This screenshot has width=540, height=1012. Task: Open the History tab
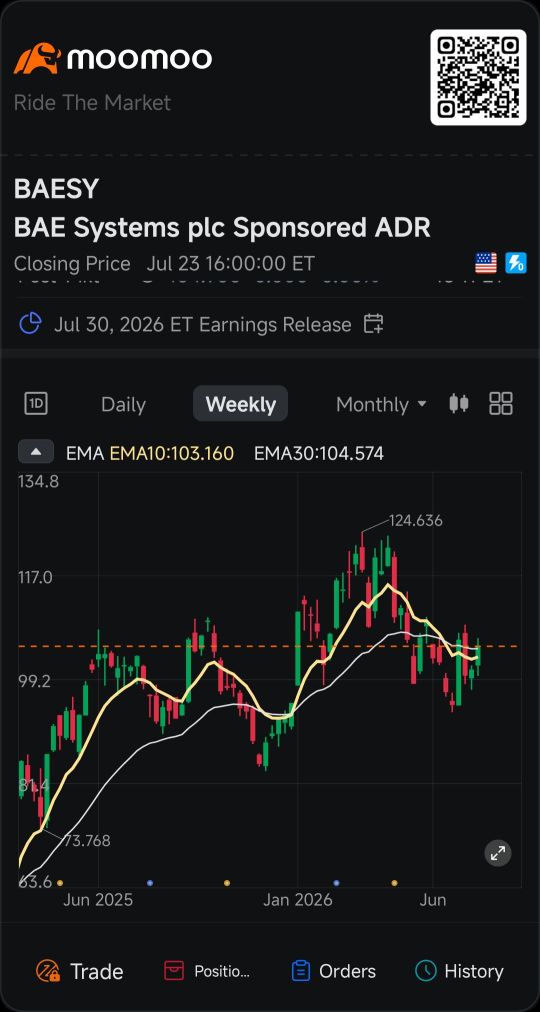(x=459, y=971)
